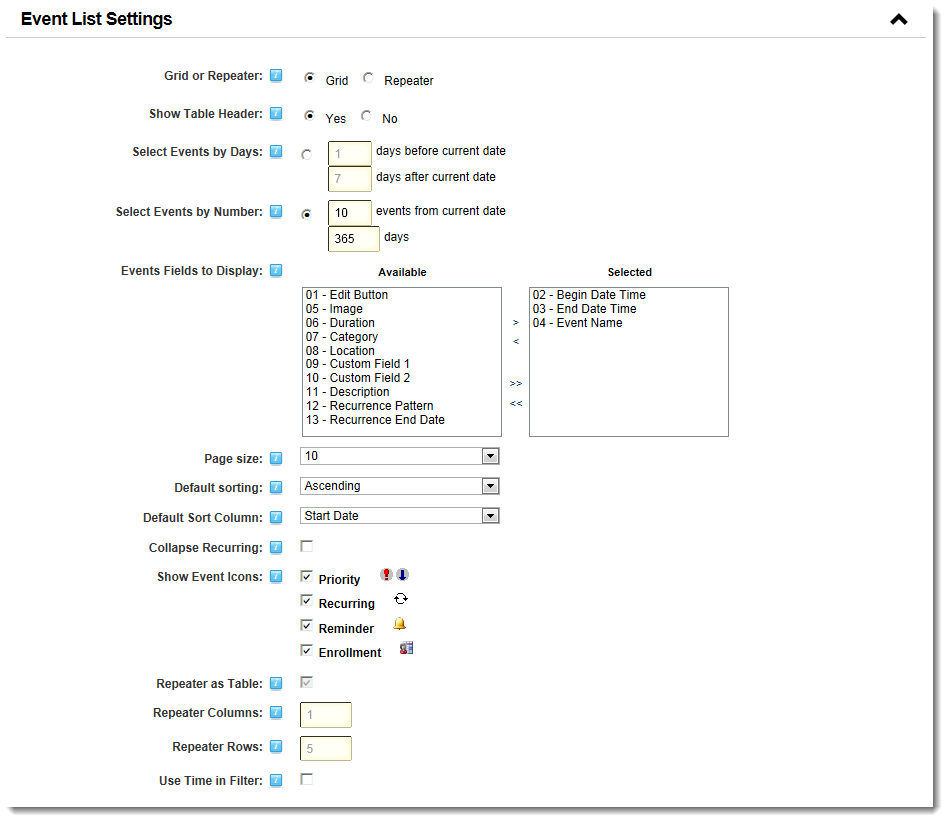The width and height of the screenshot is (948, 822).
Task: Click the help icon next to Page size
Action: pos(275,457)
